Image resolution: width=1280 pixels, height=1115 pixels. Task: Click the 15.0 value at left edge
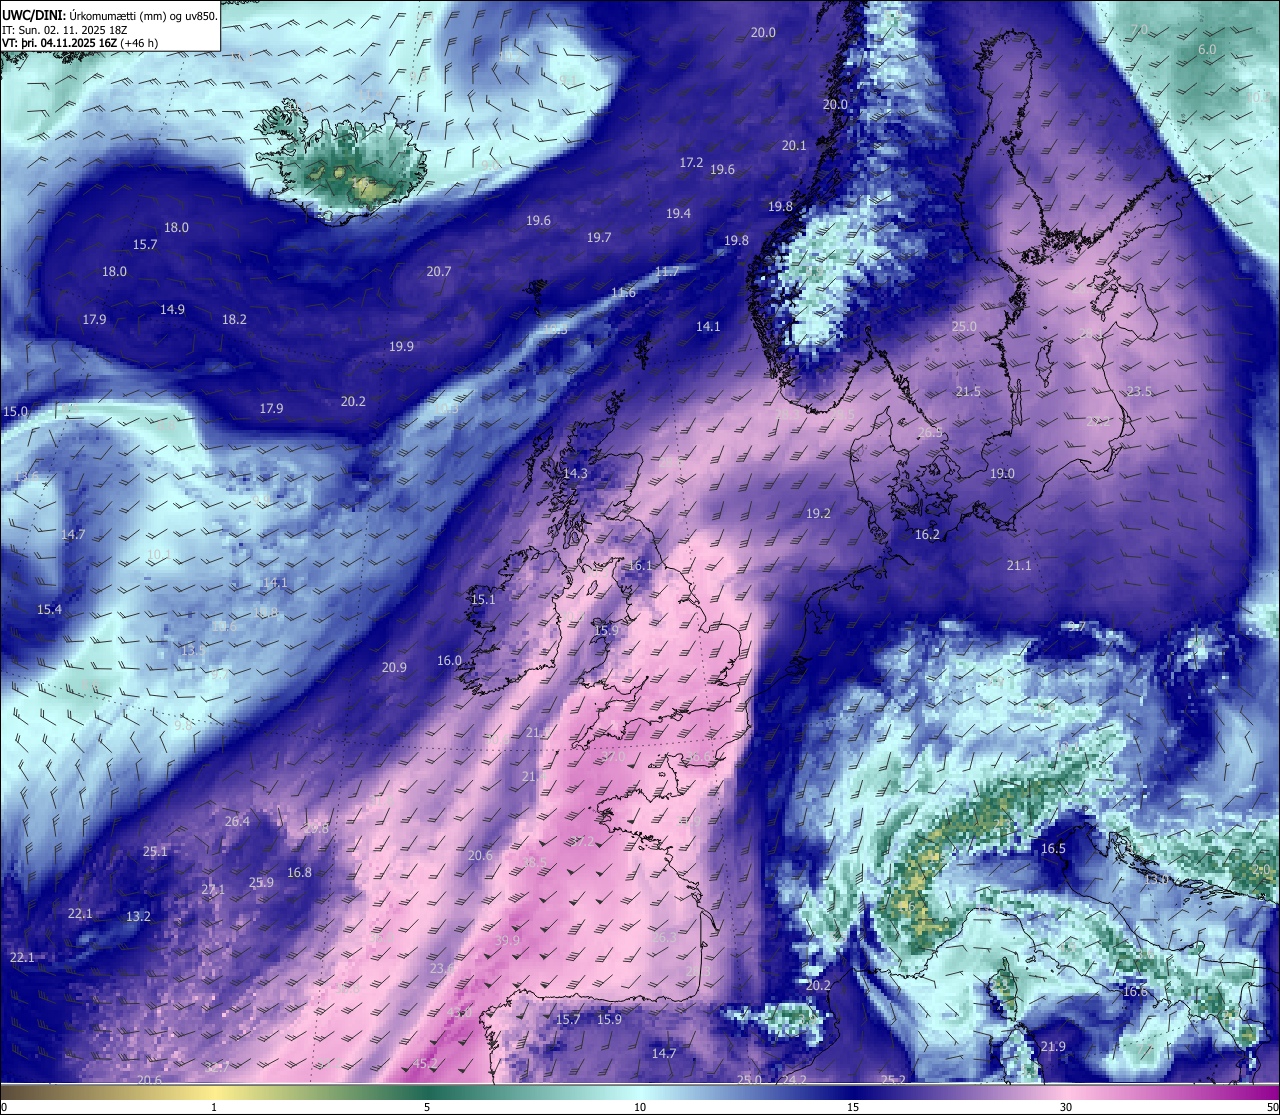pos(15,411)
